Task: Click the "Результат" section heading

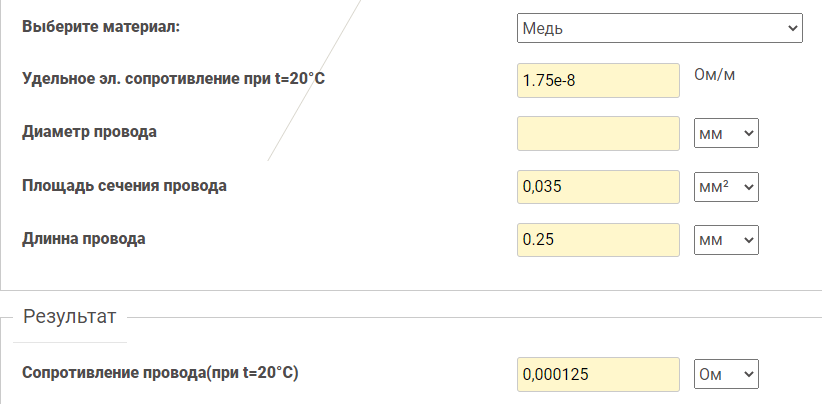Action: (x=70, y=317)
